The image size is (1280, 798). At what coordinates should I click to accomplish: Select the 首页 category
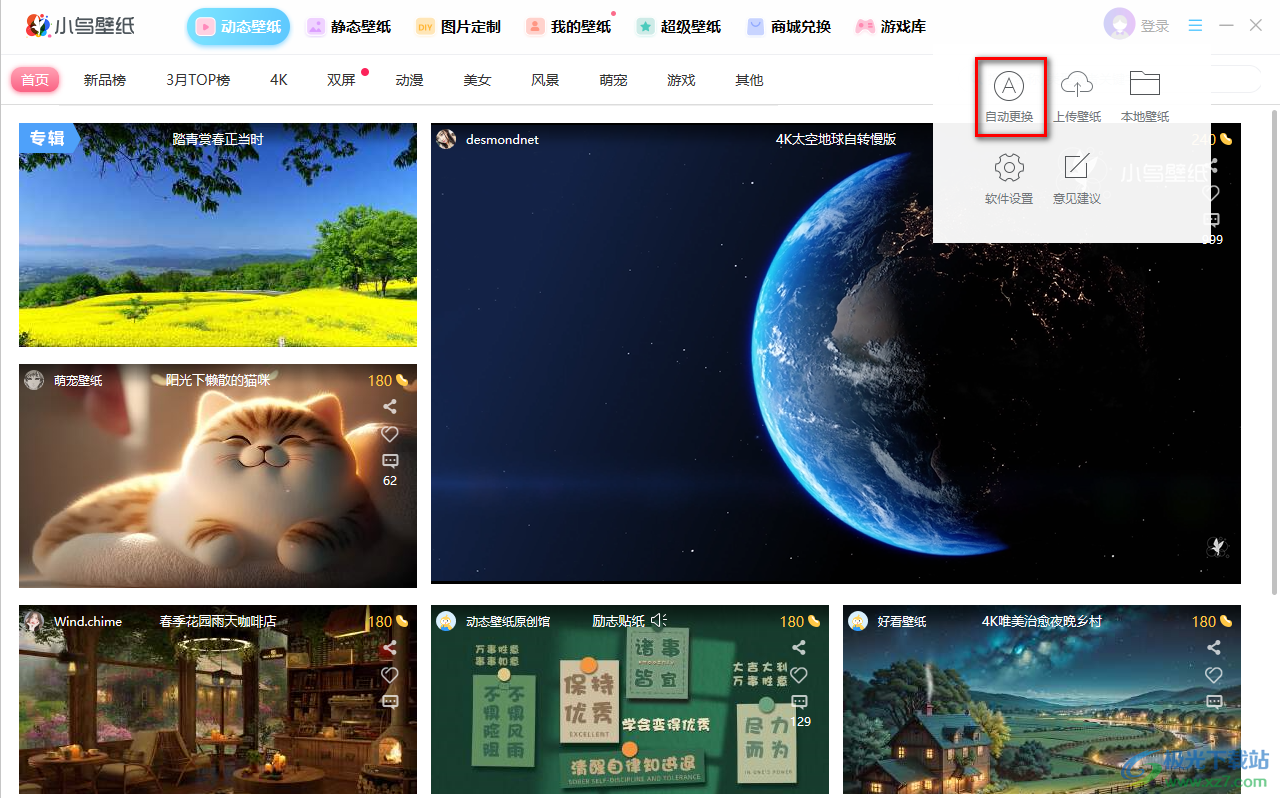[35, 80]
